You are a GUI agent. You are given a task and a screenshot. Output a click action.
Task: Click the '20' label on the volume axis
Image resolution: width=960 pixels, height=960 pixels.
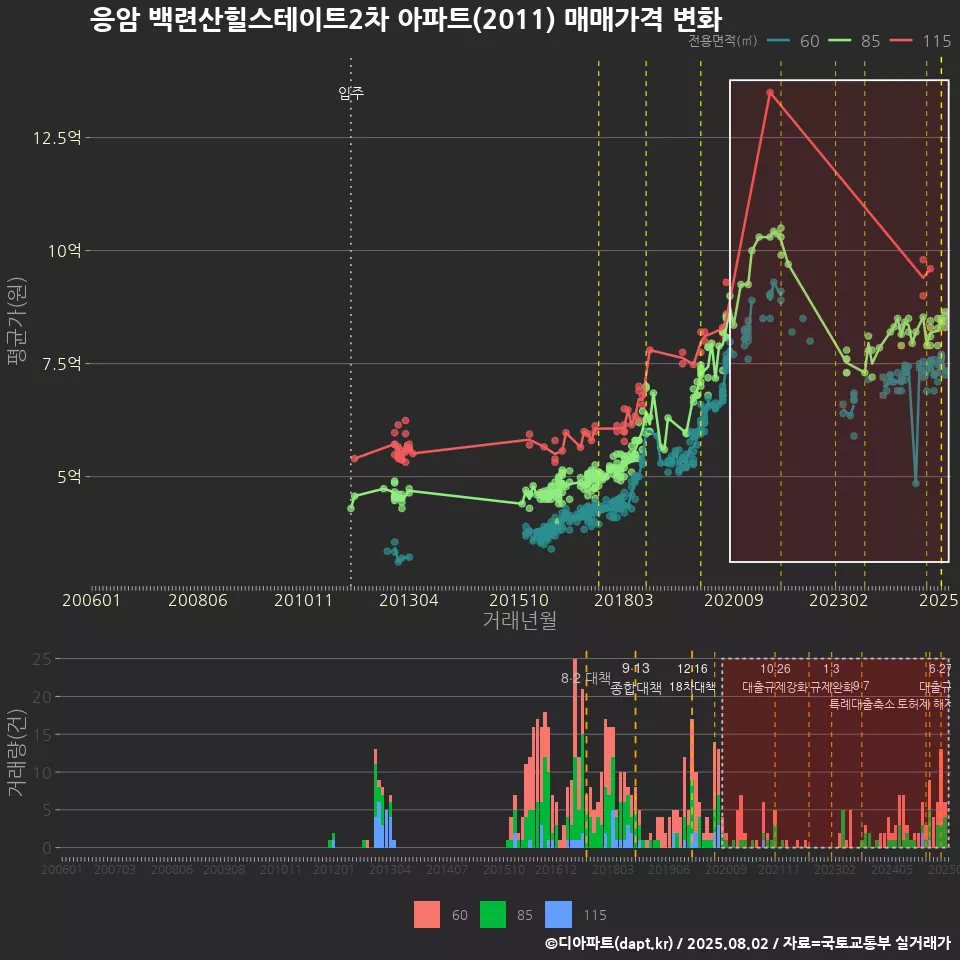42,697
